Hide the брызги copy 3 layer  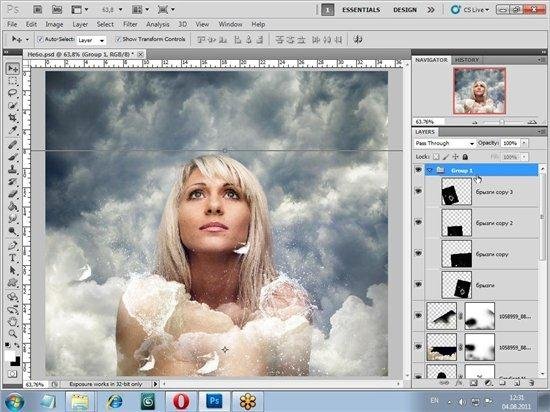click(x=418, y=191)
